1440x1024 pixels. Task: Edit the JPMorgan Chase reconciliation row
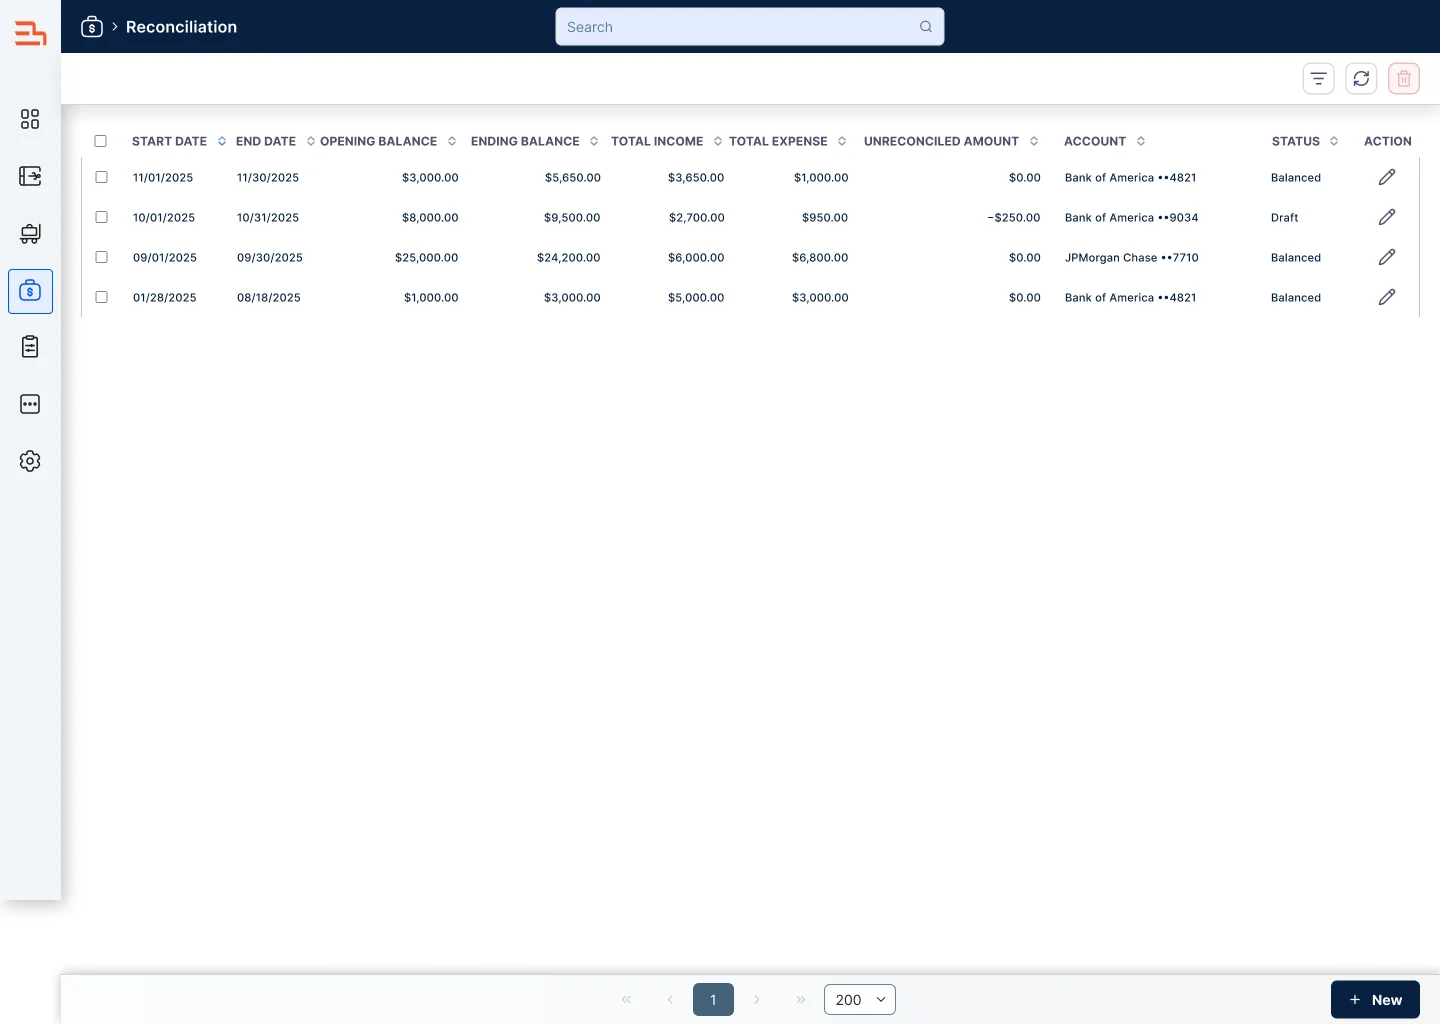1387,257
